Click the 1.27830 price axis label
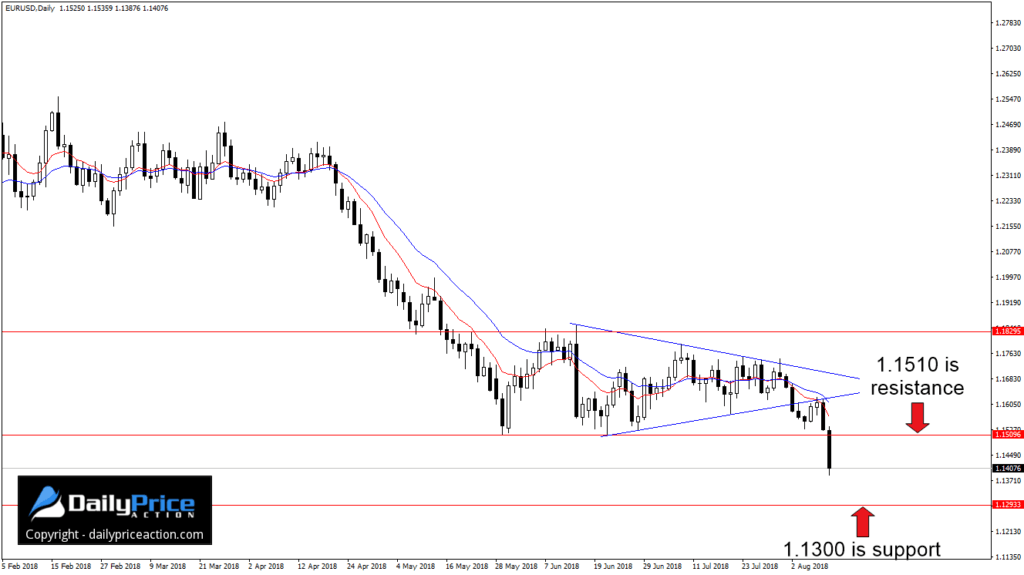 1008,23
